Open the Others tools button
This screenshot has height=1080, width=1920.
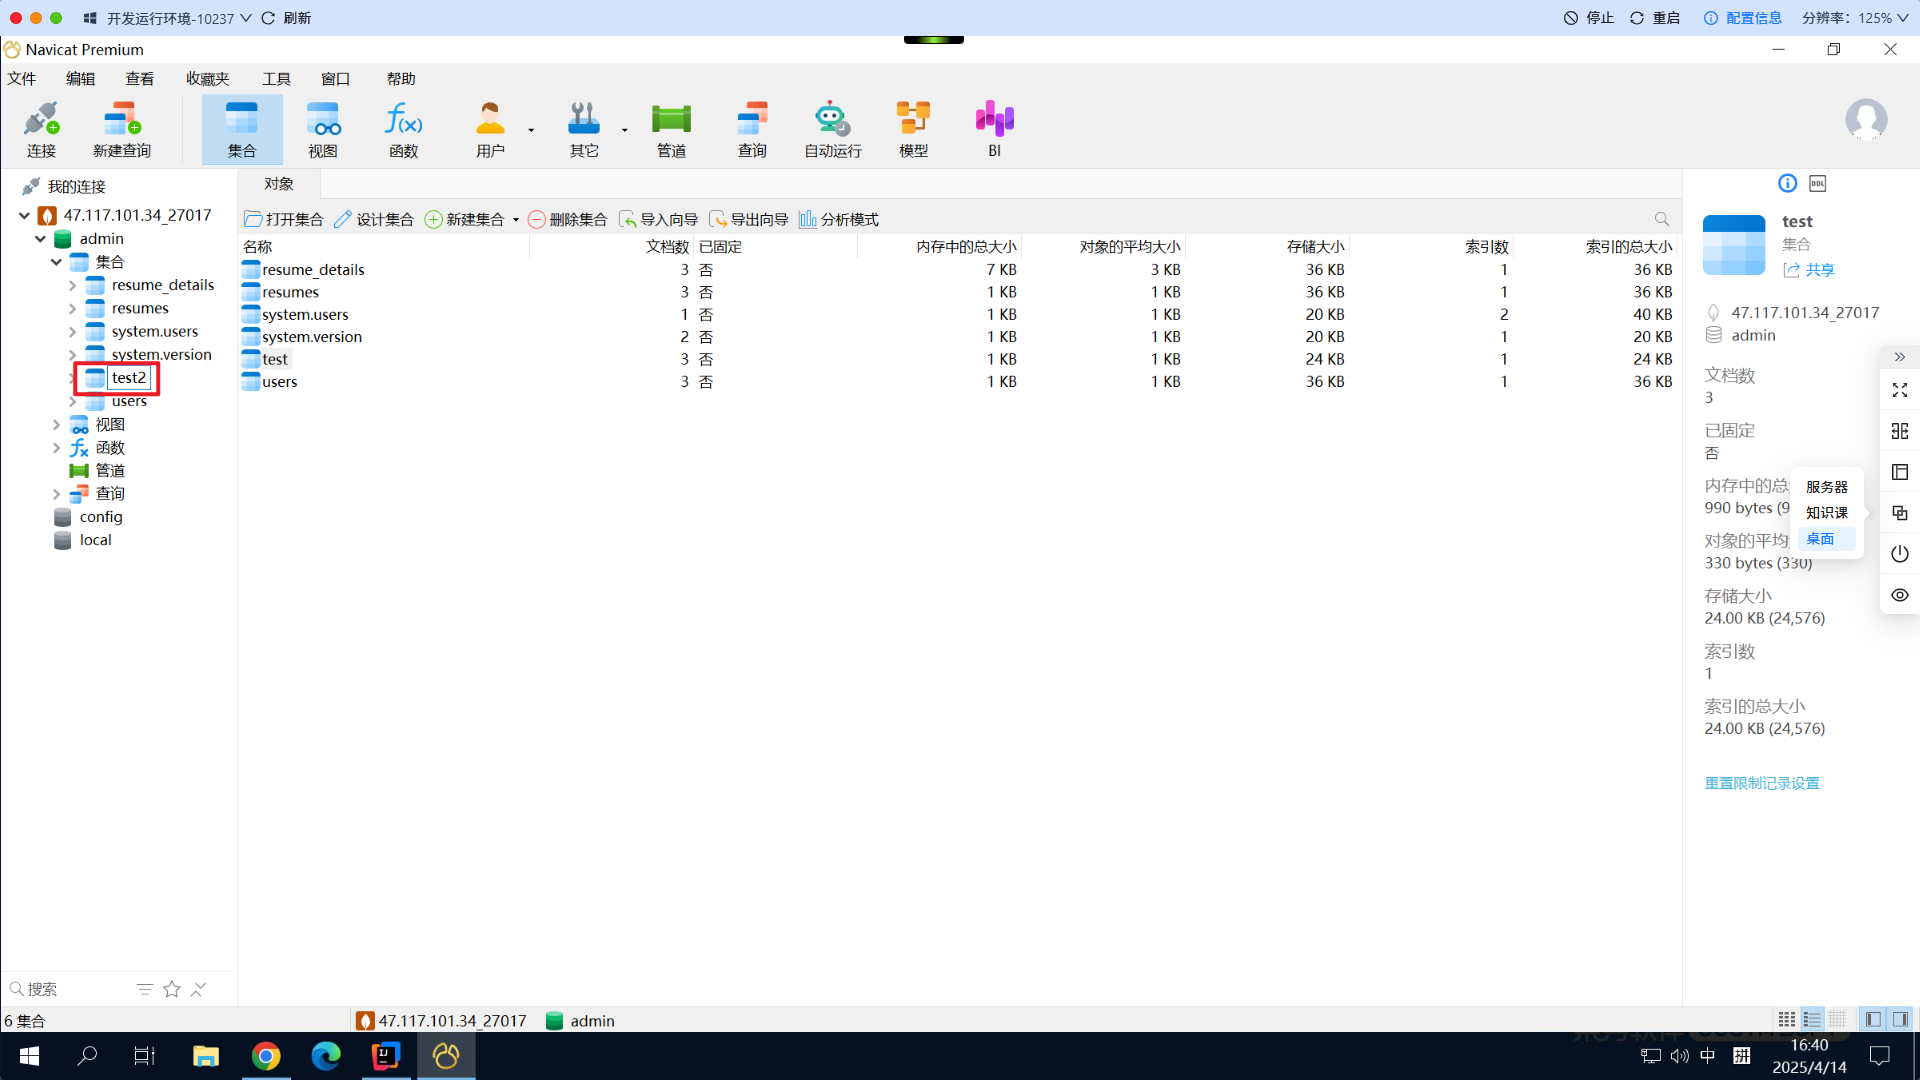click(584, 130)
